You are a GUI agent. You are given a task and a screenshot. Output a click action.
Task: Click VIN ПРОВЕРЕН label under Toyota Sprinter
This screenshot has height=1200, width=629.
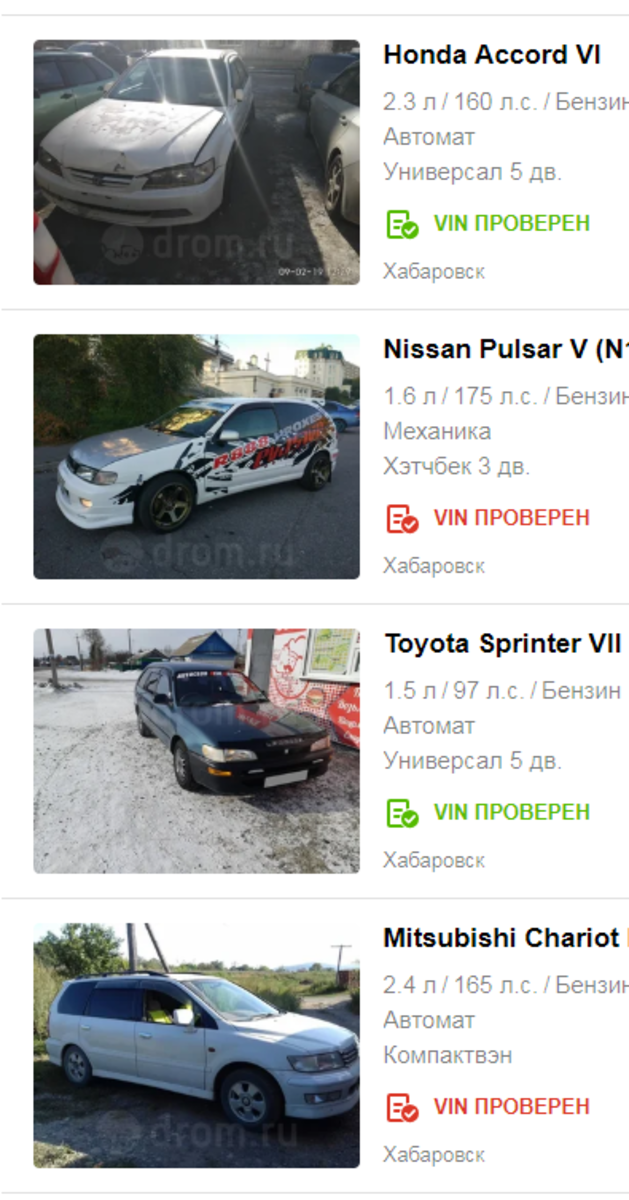click(x=512, y=812)
